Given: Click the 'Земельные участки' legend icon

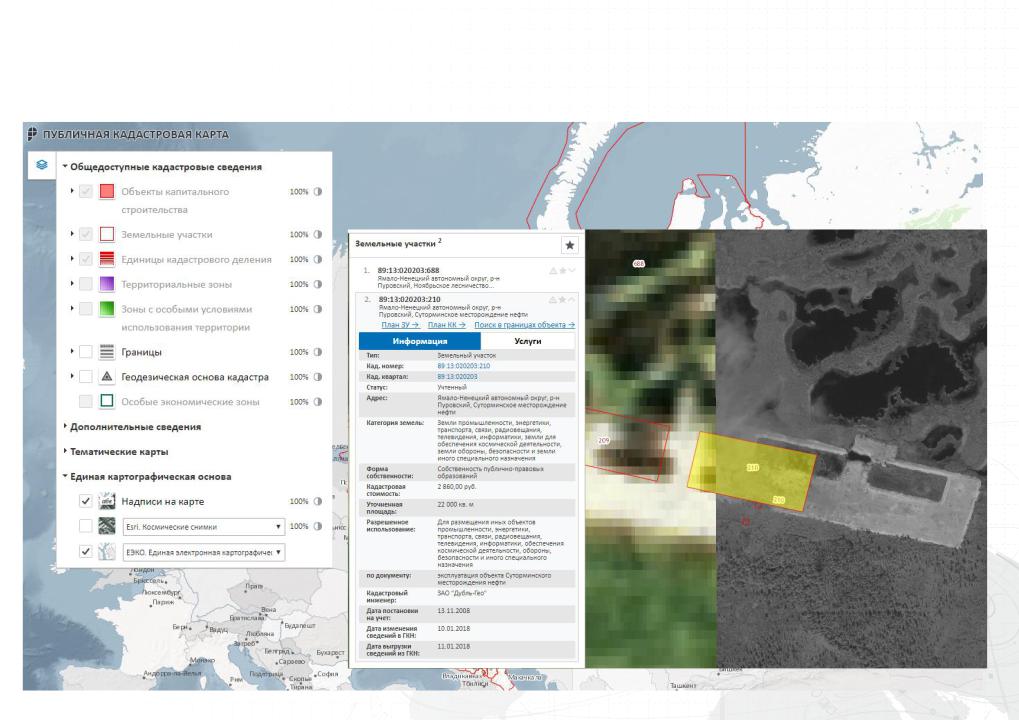Looking at the screenshot, I should (x=107, y=234).
